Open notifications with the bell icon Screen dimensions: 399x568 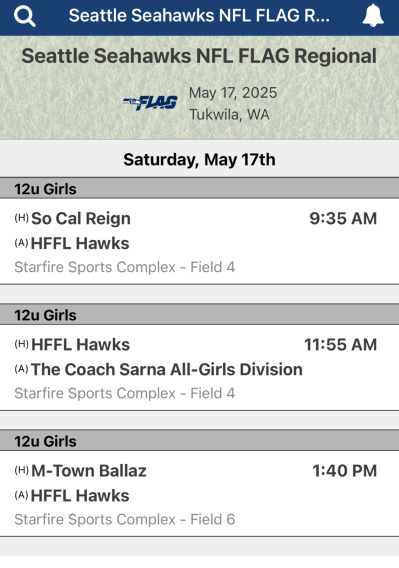click(373, 16)
